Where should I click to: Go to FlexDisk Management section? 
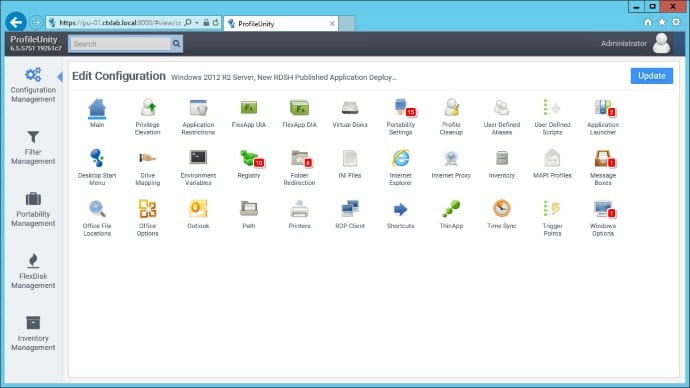[33, 271]
